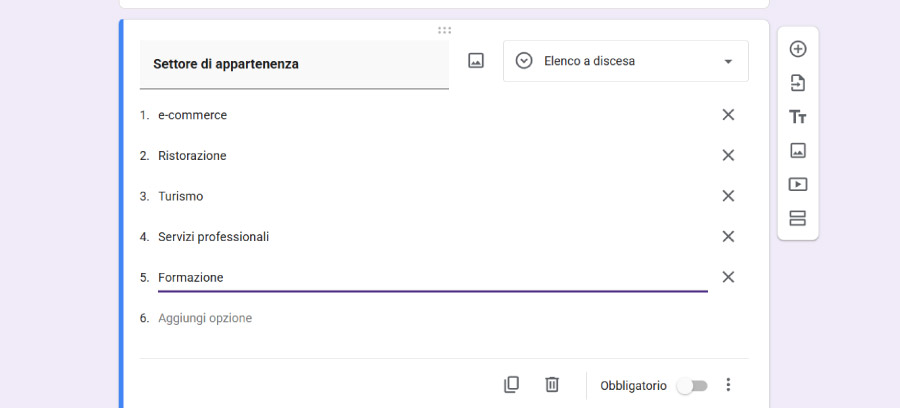Remove the Ristorazione option
This screenshot has width=900, height=408.
coord(728,155)
